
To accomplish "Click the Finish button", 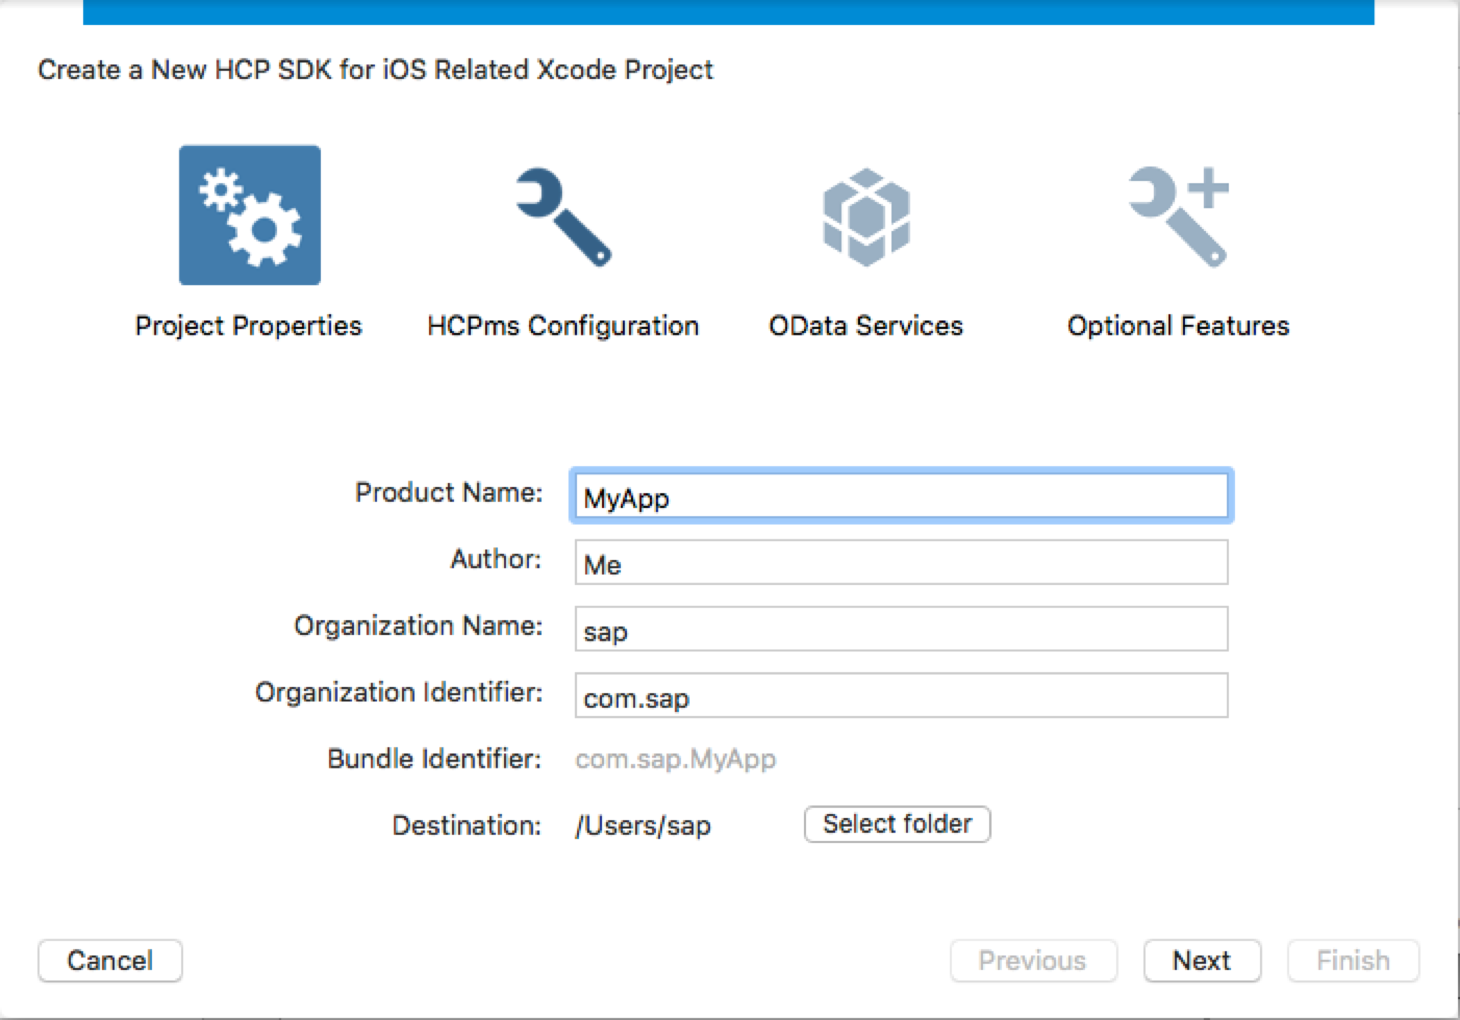I will pos(1352,961).
